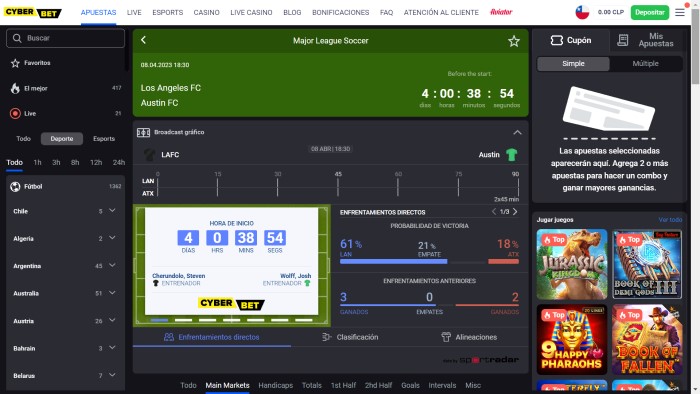This screenshot has height=394, width=700.
Task: Open the ATENCIÓN AL CLIENTE page
Action: click(x=441, y=12)
